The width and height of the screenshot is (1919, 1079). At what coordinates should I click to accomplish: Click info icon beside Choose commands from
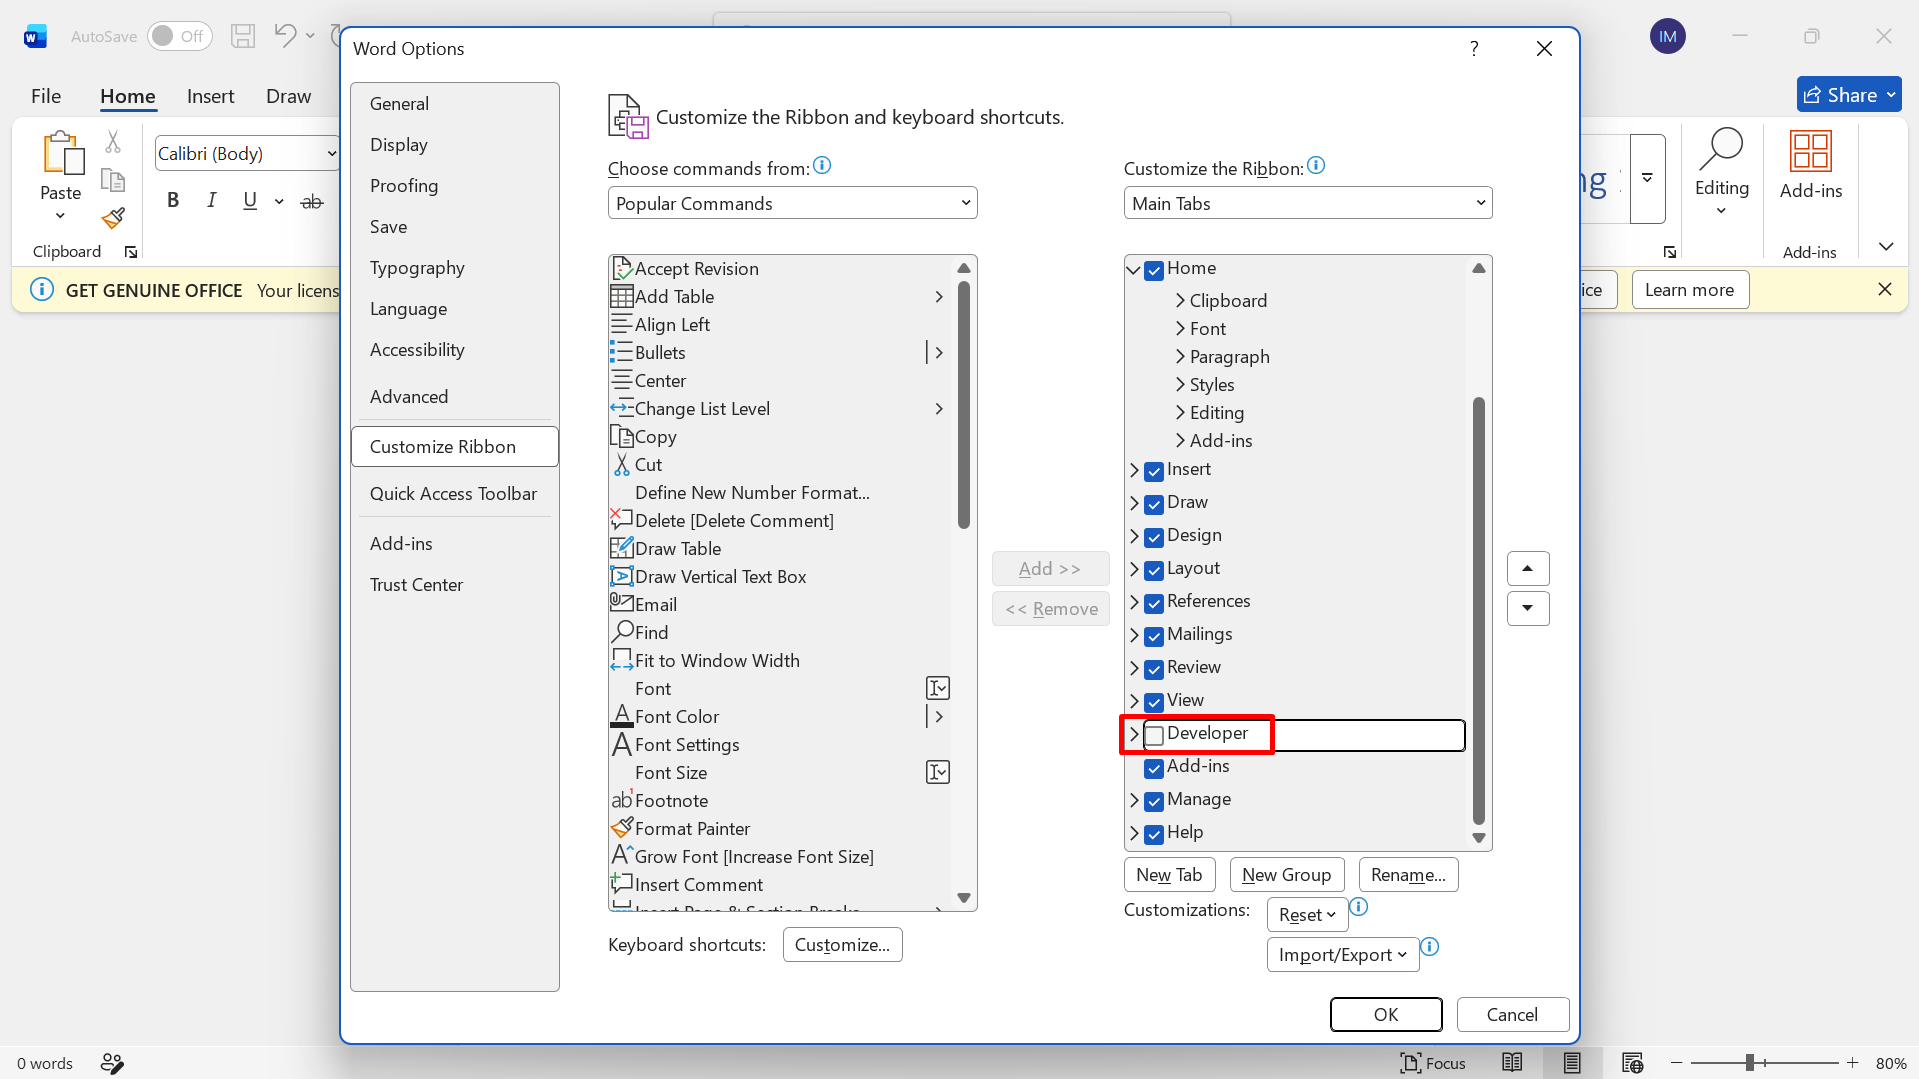pyautogui.click(x=822, y=165)
